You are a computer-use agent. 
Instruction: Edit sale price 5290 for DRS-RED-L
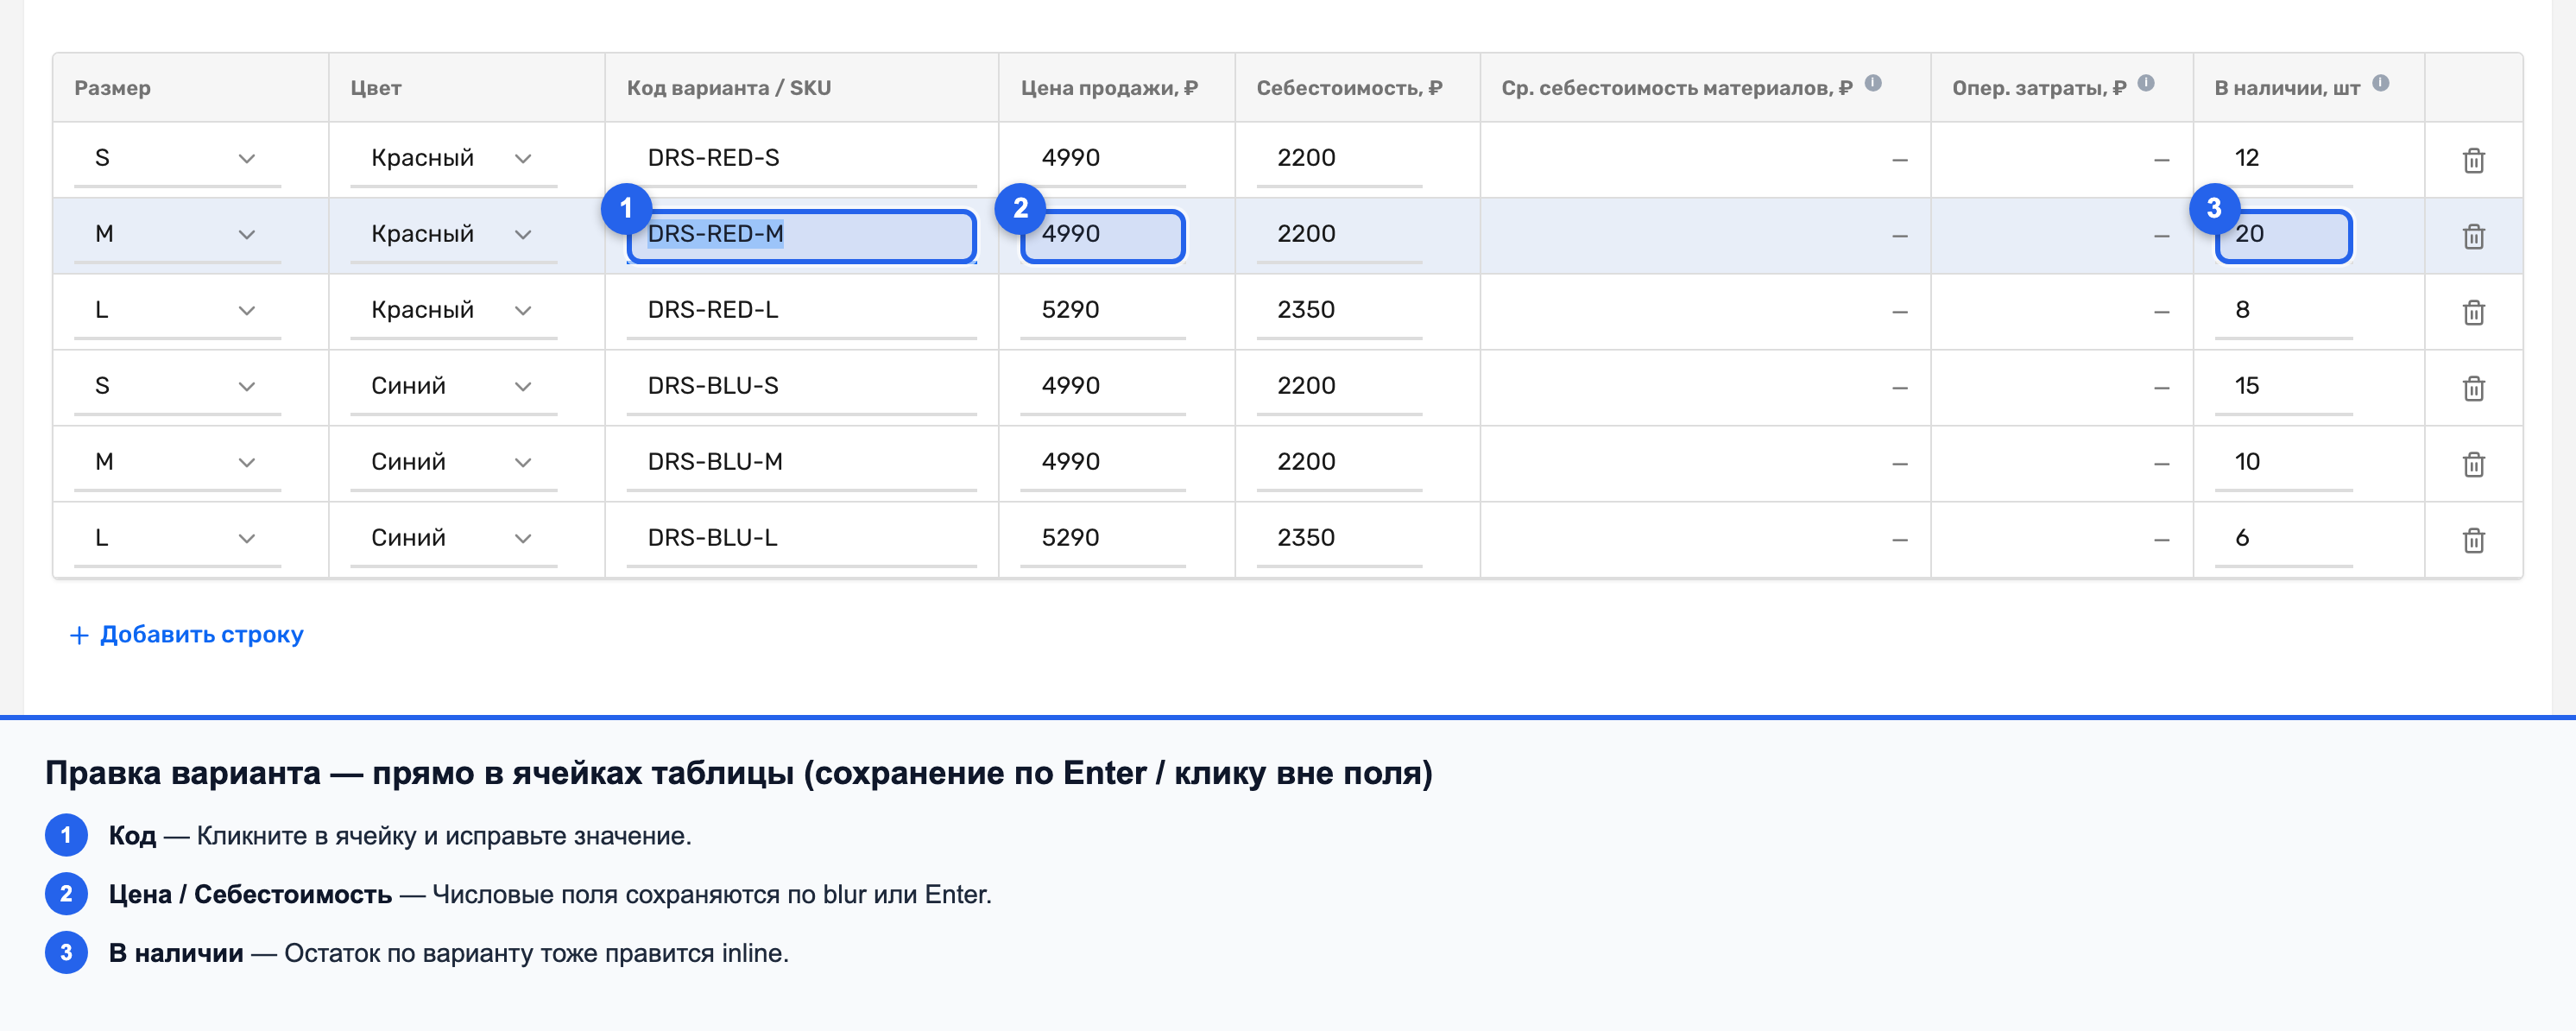click(1103, 311)
